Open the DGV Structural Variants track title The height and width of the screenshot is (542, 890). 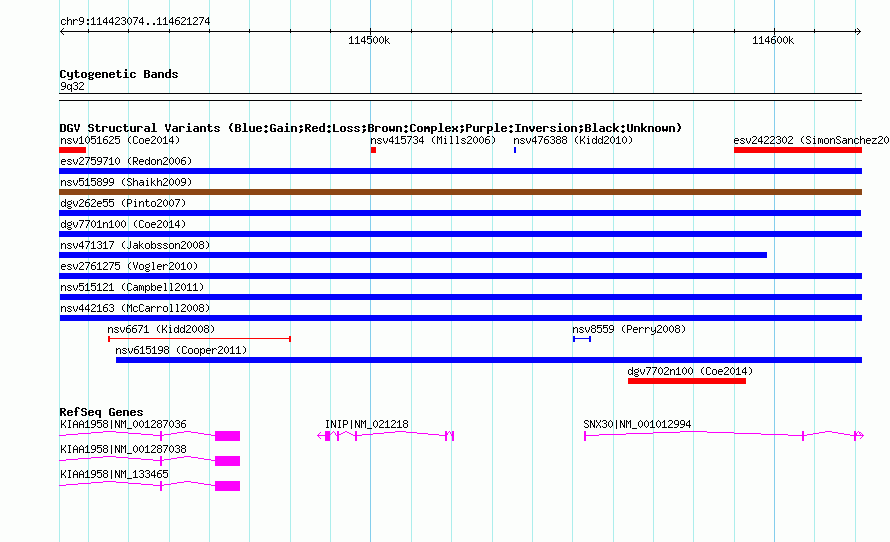370,128
